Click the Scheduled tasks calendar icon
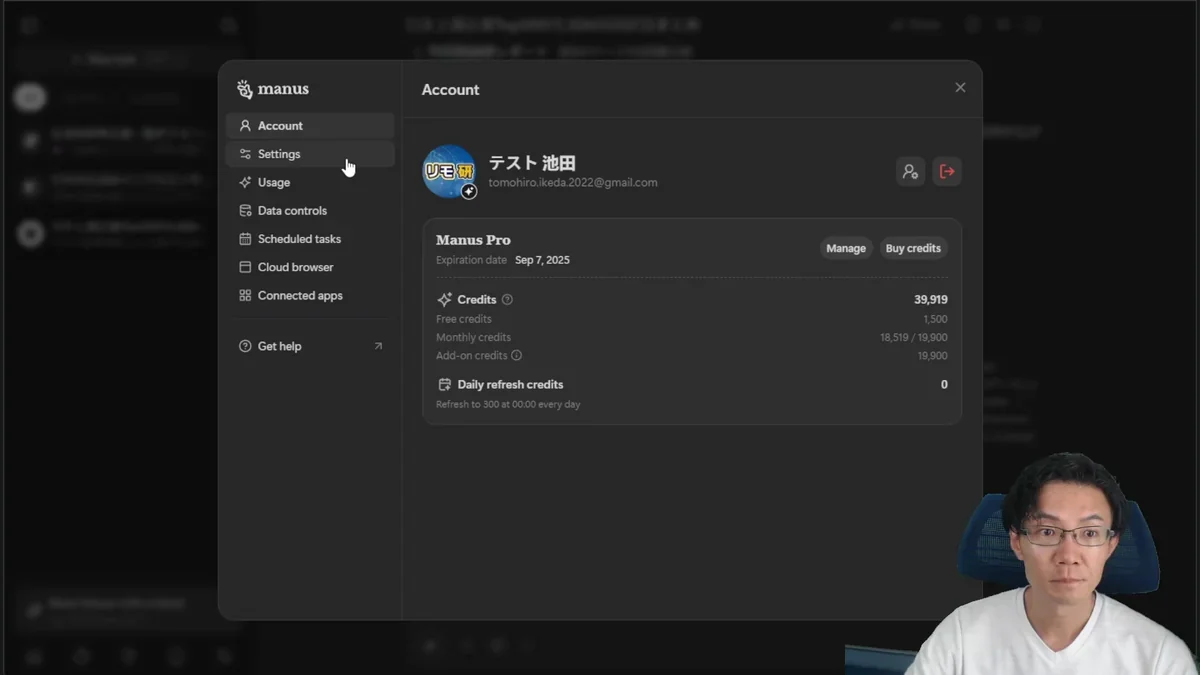 [x=245, y=239]
